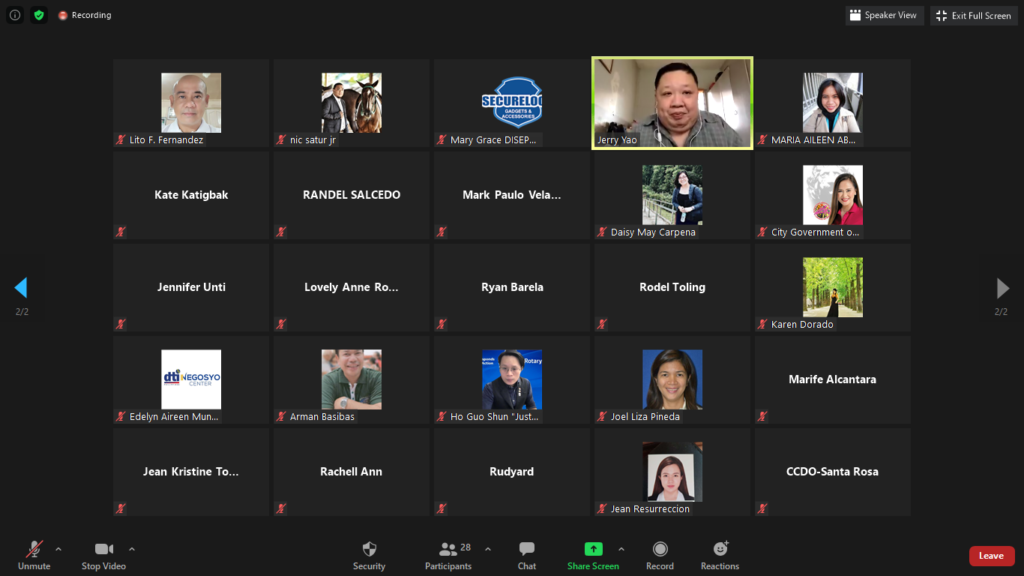Go to next page with right arrow

(x=1003, y=288)
